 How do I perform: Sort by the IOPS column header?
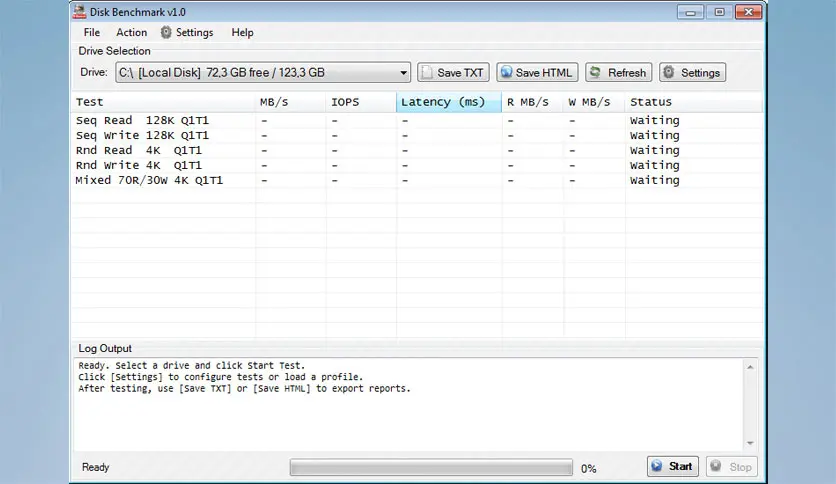pyautogui.click(x=361, y=102)
